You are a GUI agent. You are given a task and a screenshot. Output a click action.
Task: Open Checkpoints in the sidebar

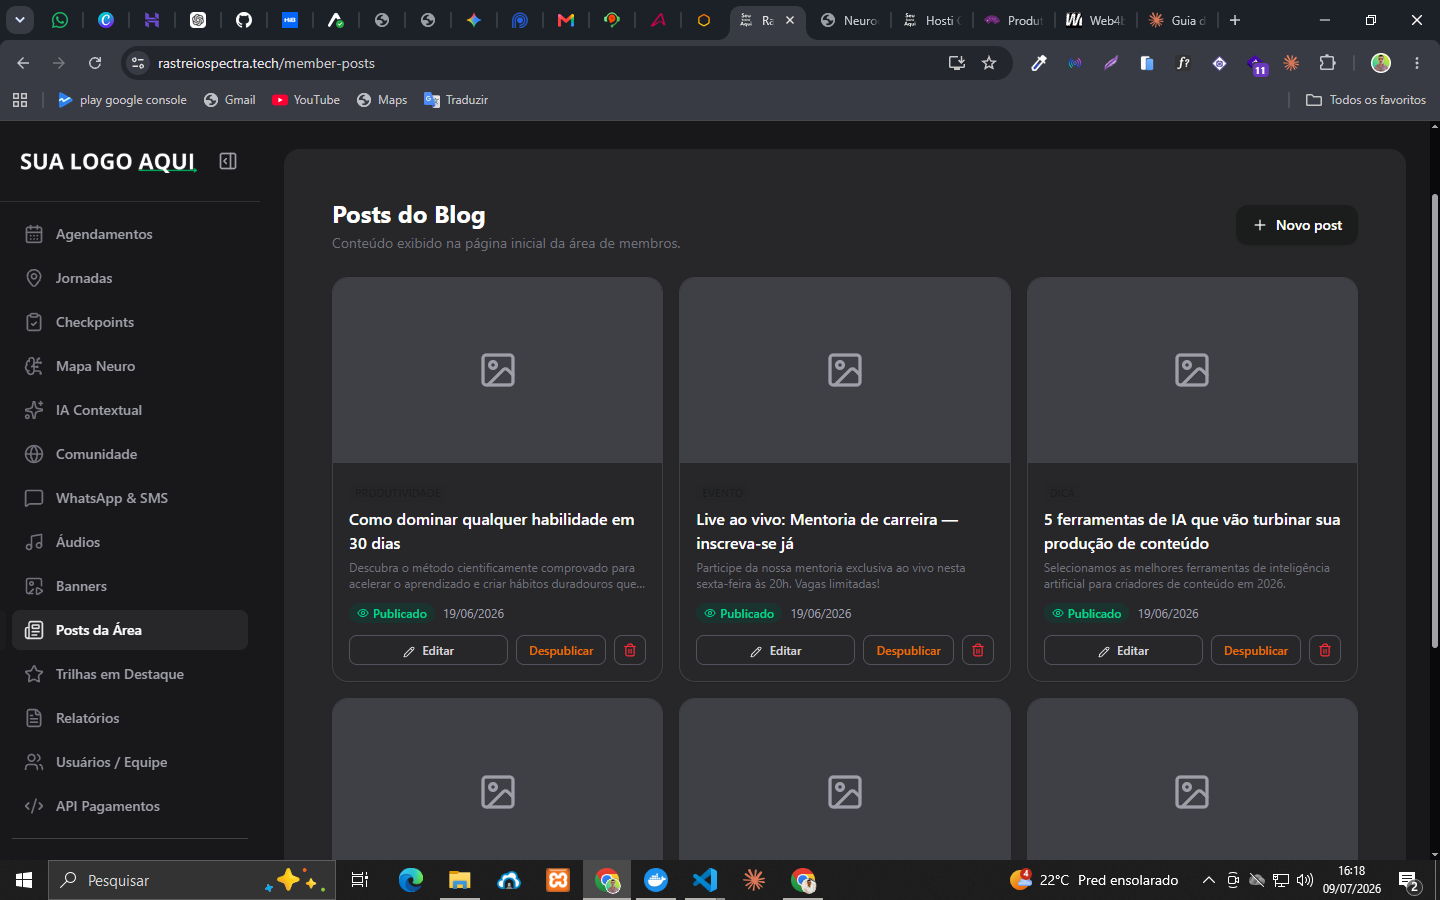click(x=130, y=322)
